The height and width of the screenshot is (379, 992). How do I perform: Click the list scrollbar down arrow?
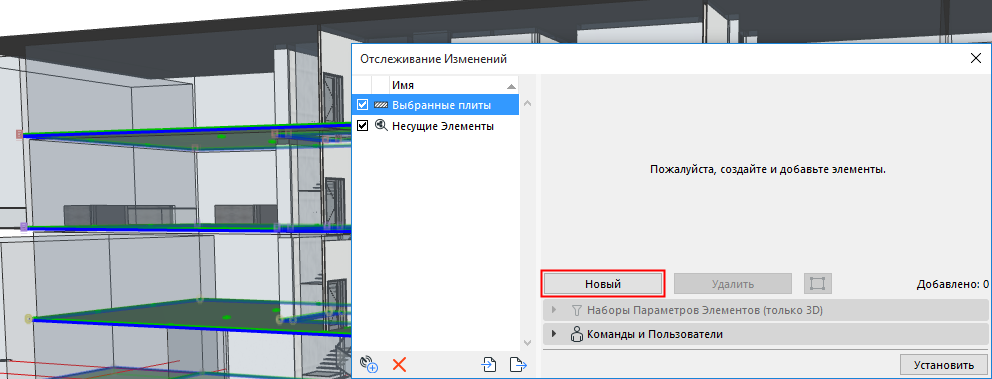click(x=529, y=342)
